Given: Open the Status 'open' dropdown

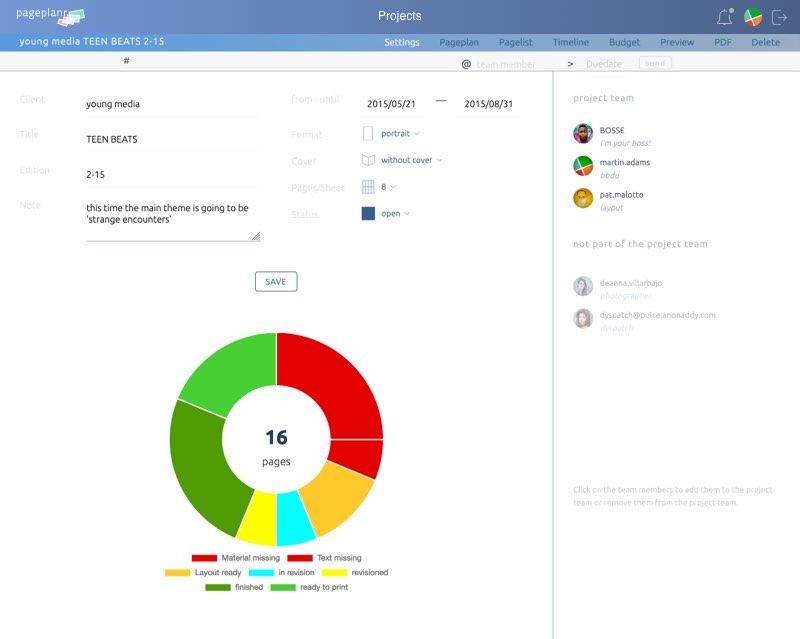Looking at the screenshot, I should click(x=395, y=213).
